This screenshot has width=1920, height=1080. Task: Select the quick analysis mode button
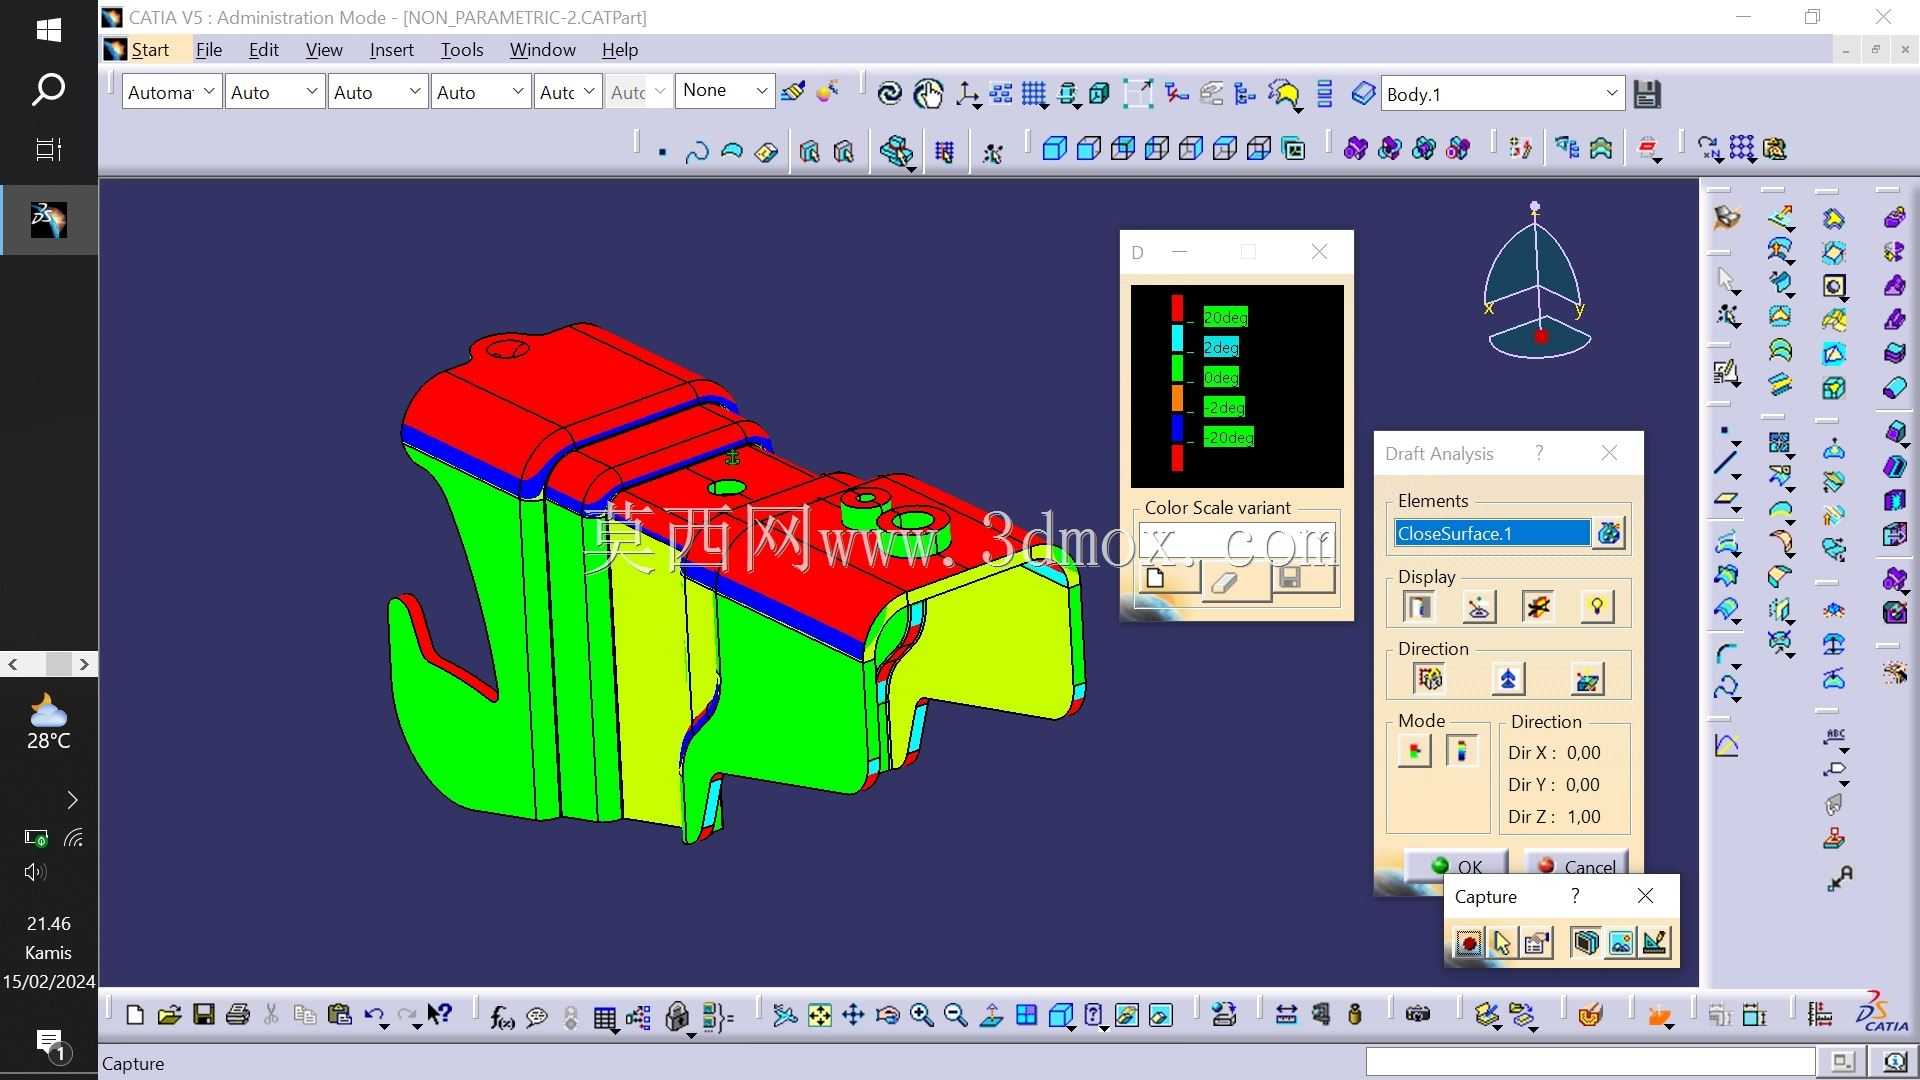click(x=1414, y=750)
